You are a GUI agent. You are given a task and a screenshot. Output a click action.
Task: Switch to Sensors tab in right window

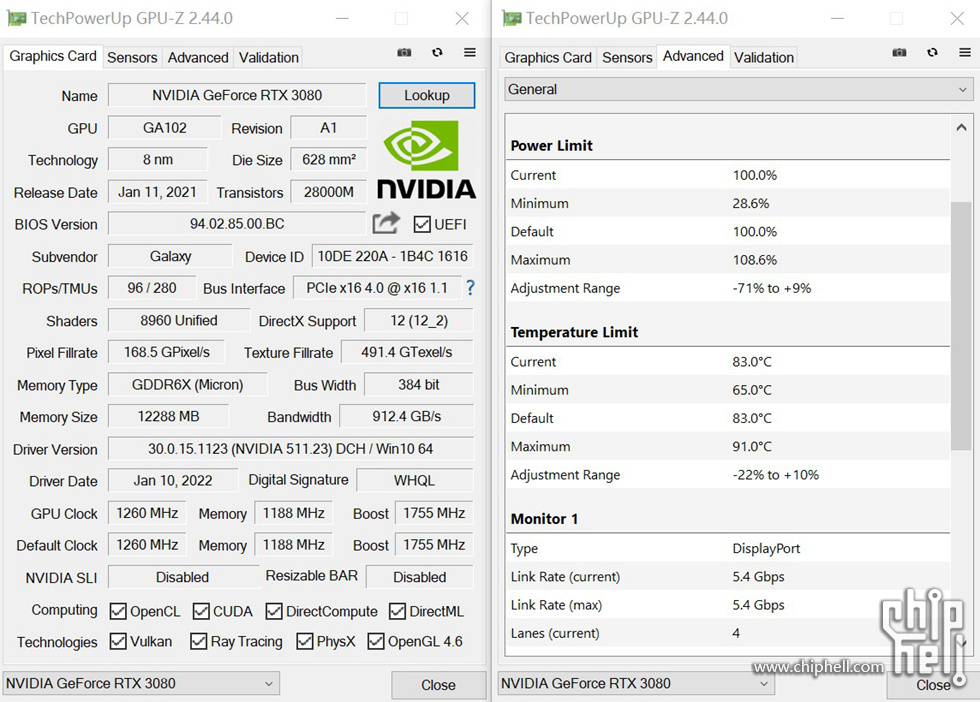tap(627, 58)
